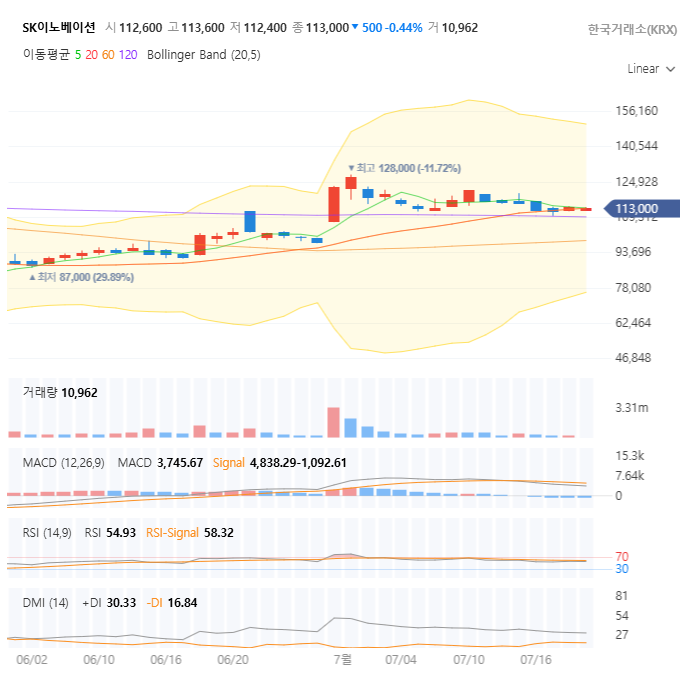The height and width of the screenshot is (697, 680).
Task: Click the 거래량 volume label
Action: 40,393
